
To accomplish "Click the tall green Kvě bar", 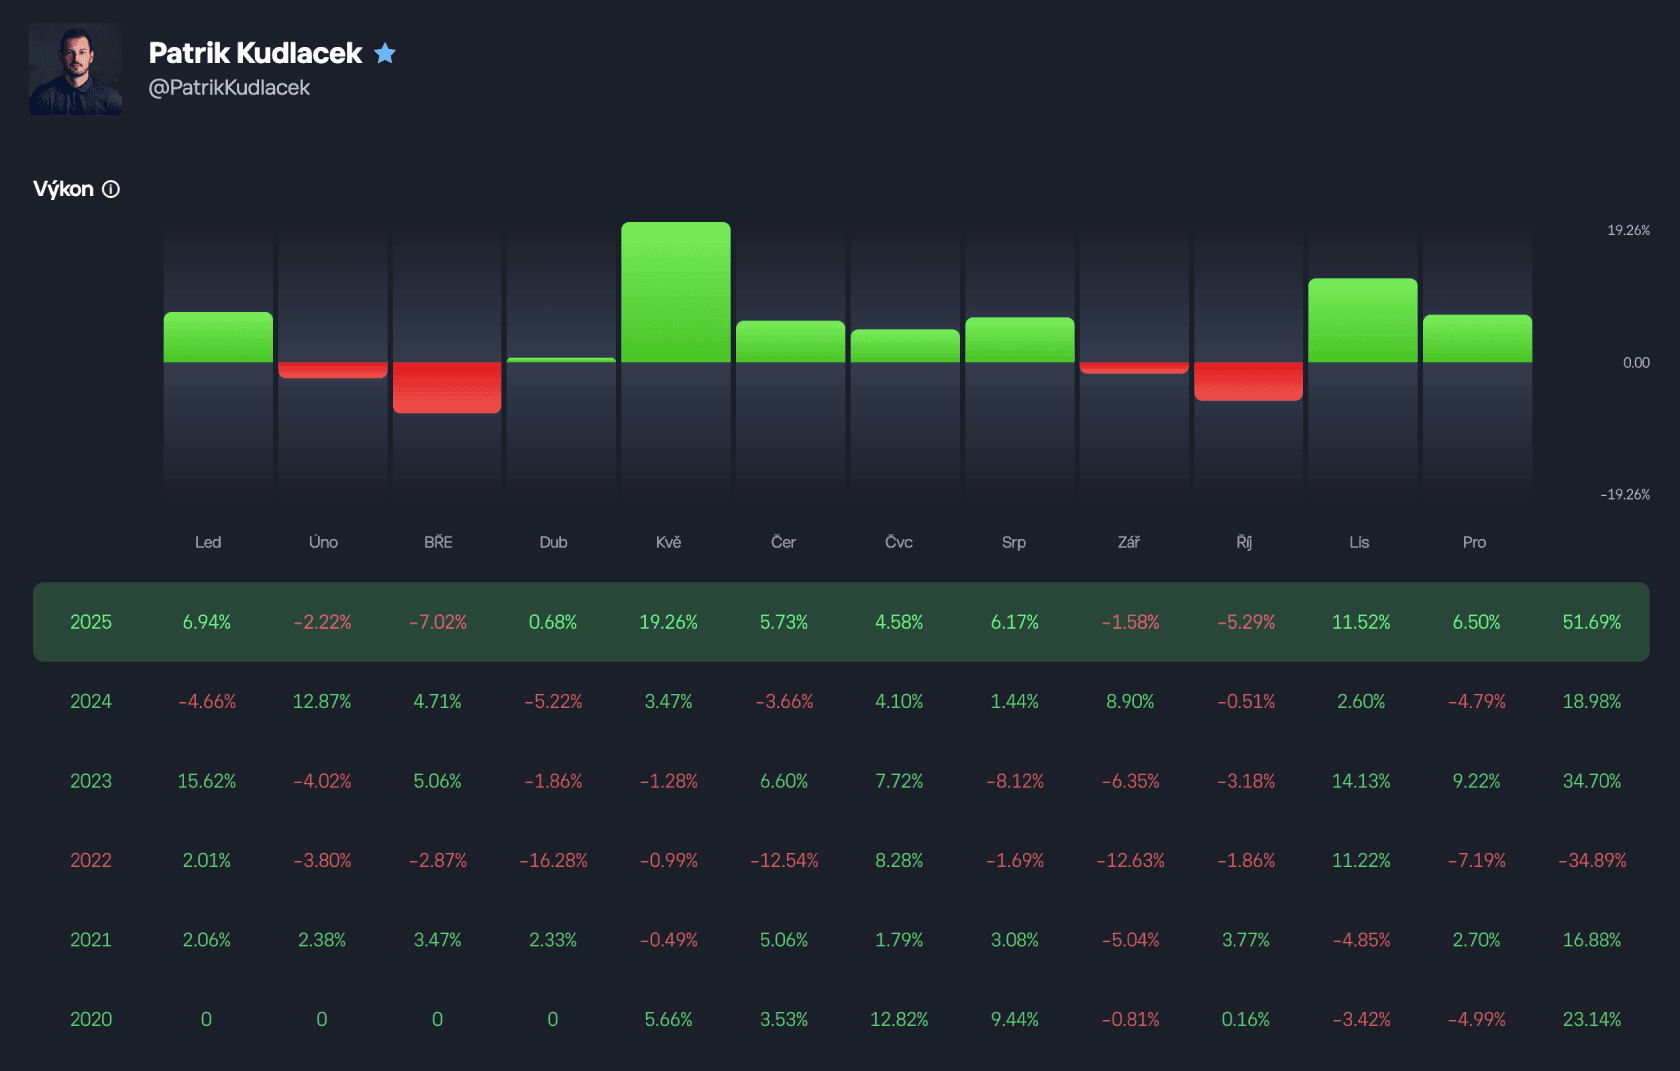I will point(675,292).
